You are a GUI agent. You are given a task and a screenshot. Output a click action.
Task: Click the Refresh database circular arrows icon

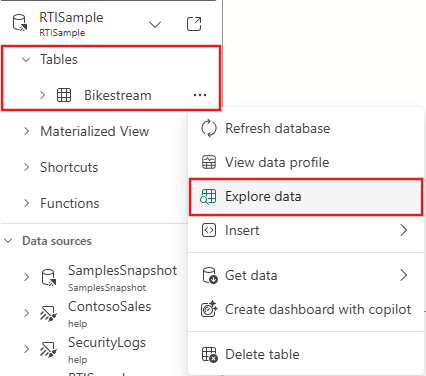click(209, 128)
